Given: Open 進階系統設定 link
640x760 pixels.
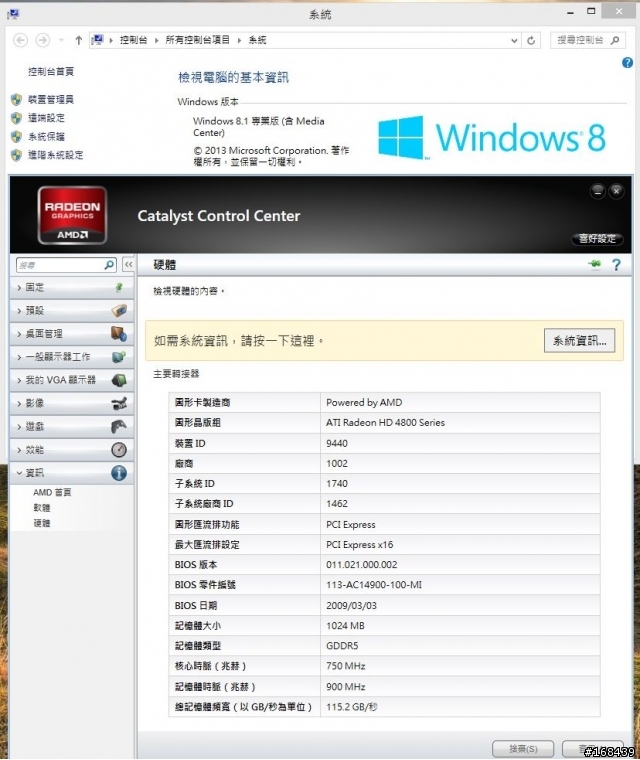Looking at the screenshot, I should [x=55, y=155].
